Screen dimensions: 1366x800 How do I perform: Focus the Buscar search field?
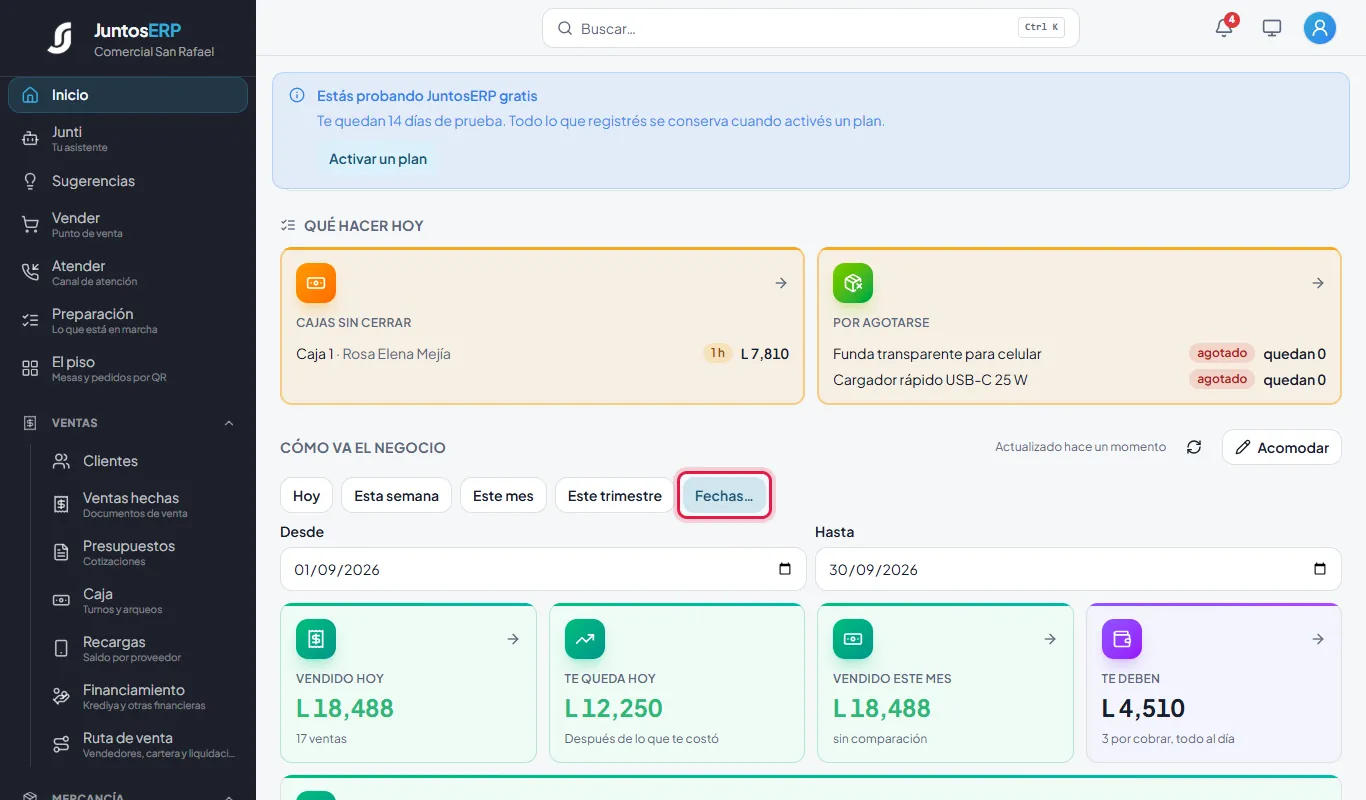pos(811,28)
